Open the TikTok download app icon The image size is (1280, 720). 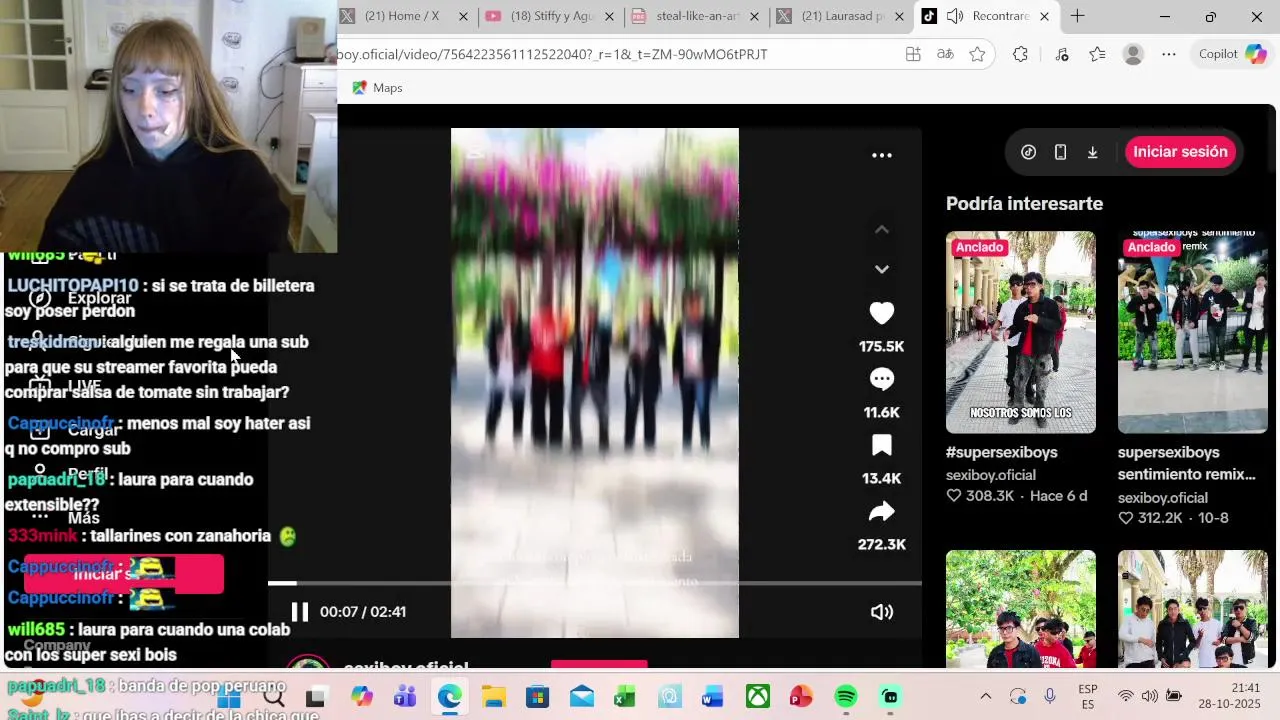[1092, 152]
